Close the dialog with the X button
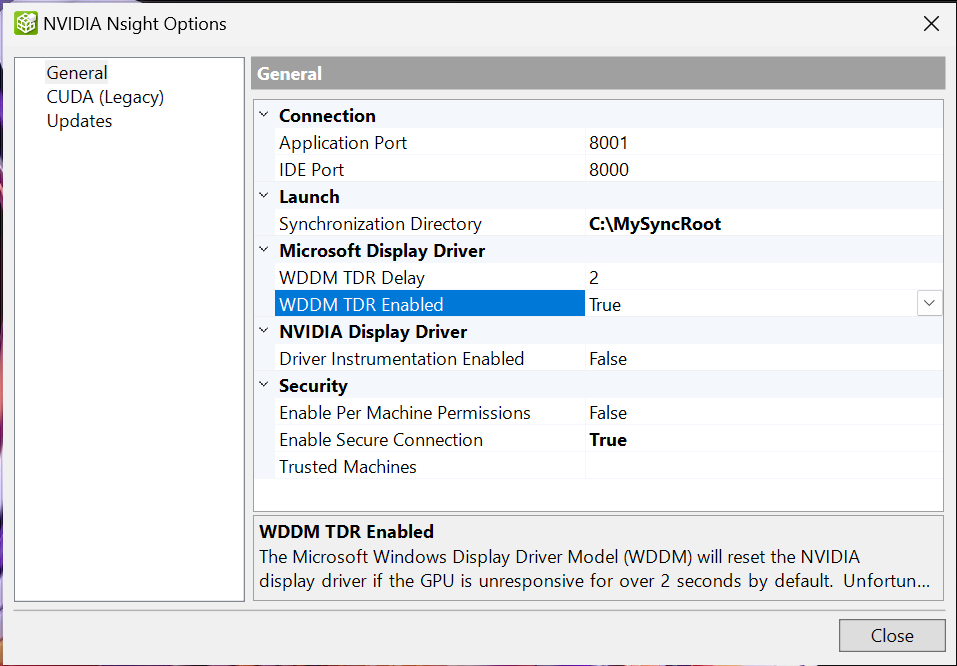This screenshot has width=957, height=666. [931, 24]
